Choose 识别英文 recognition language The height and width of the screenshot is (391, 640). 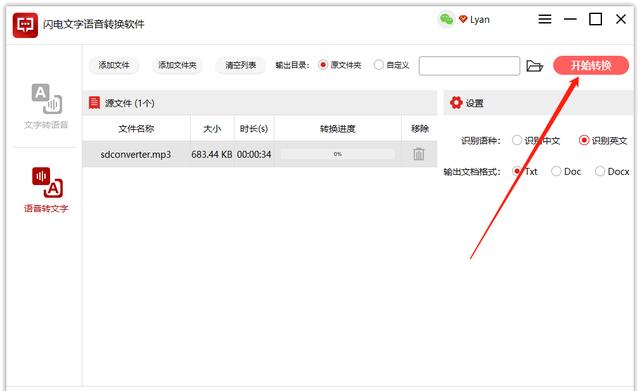tap(603, 140)
